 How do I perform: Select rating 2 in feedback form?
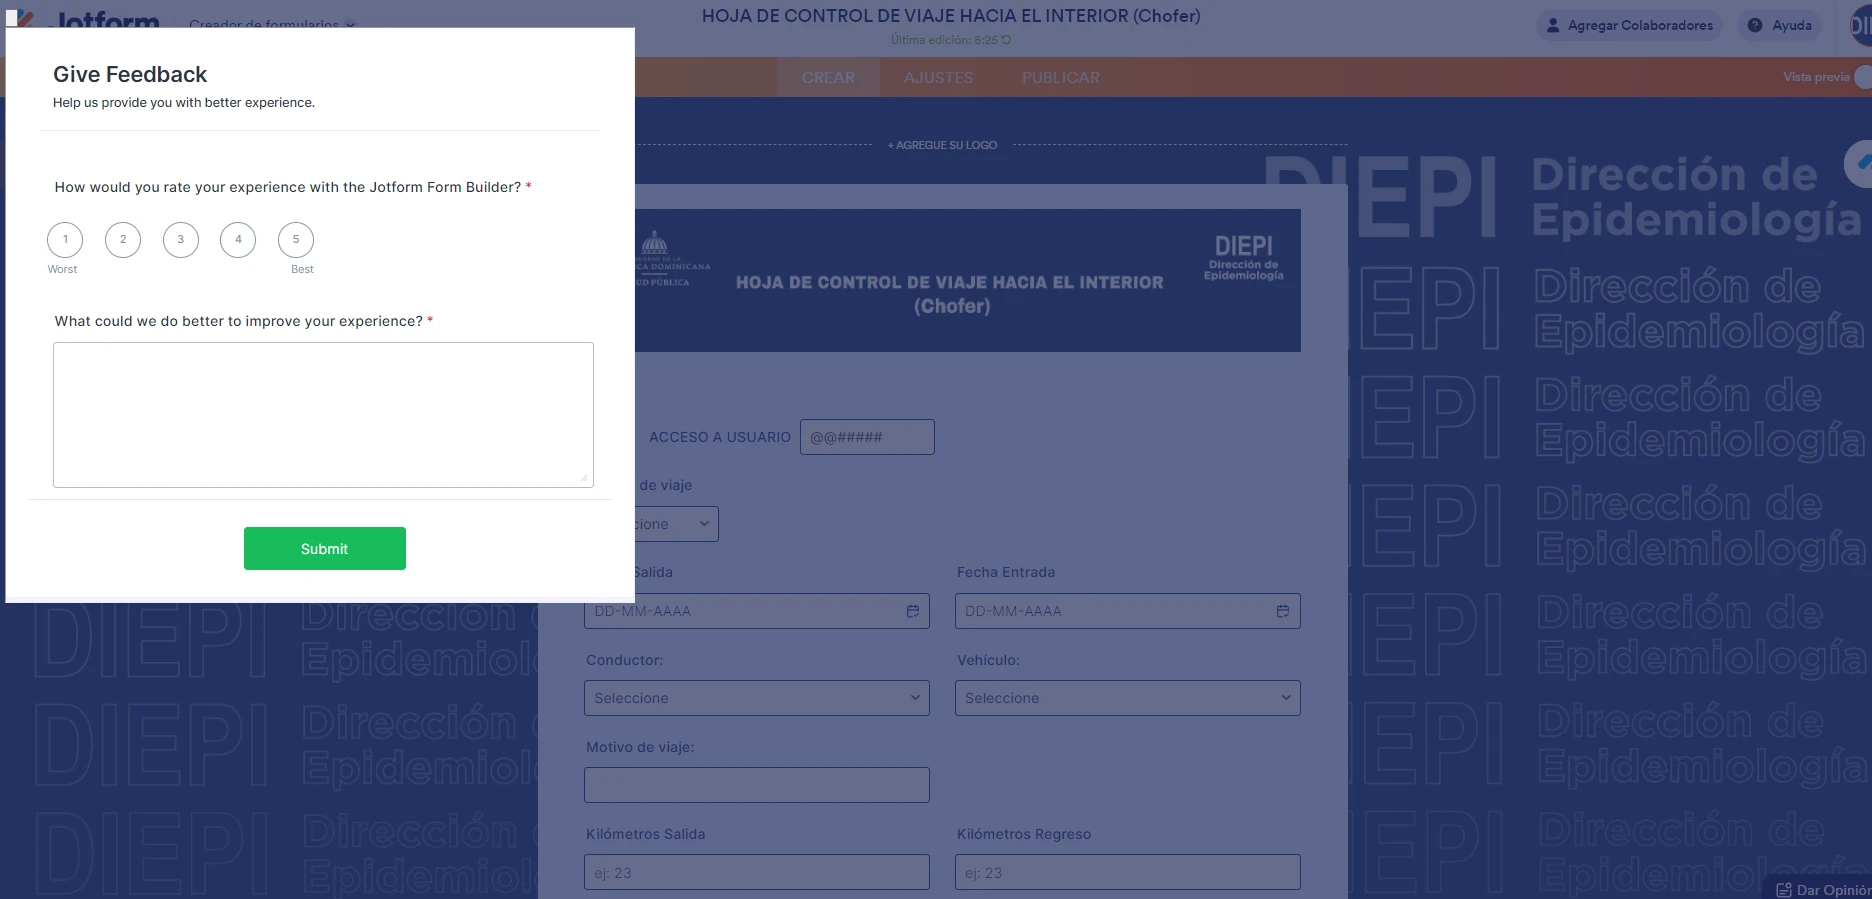pos(123,240)
